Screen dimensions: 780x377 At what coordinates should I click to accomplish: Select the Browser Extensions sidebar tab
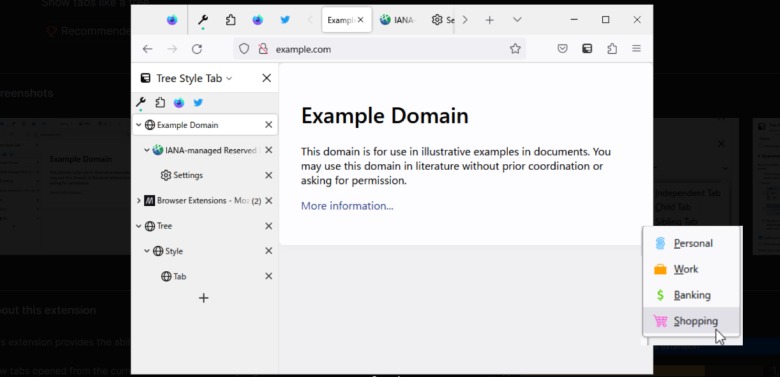[205, 200]
